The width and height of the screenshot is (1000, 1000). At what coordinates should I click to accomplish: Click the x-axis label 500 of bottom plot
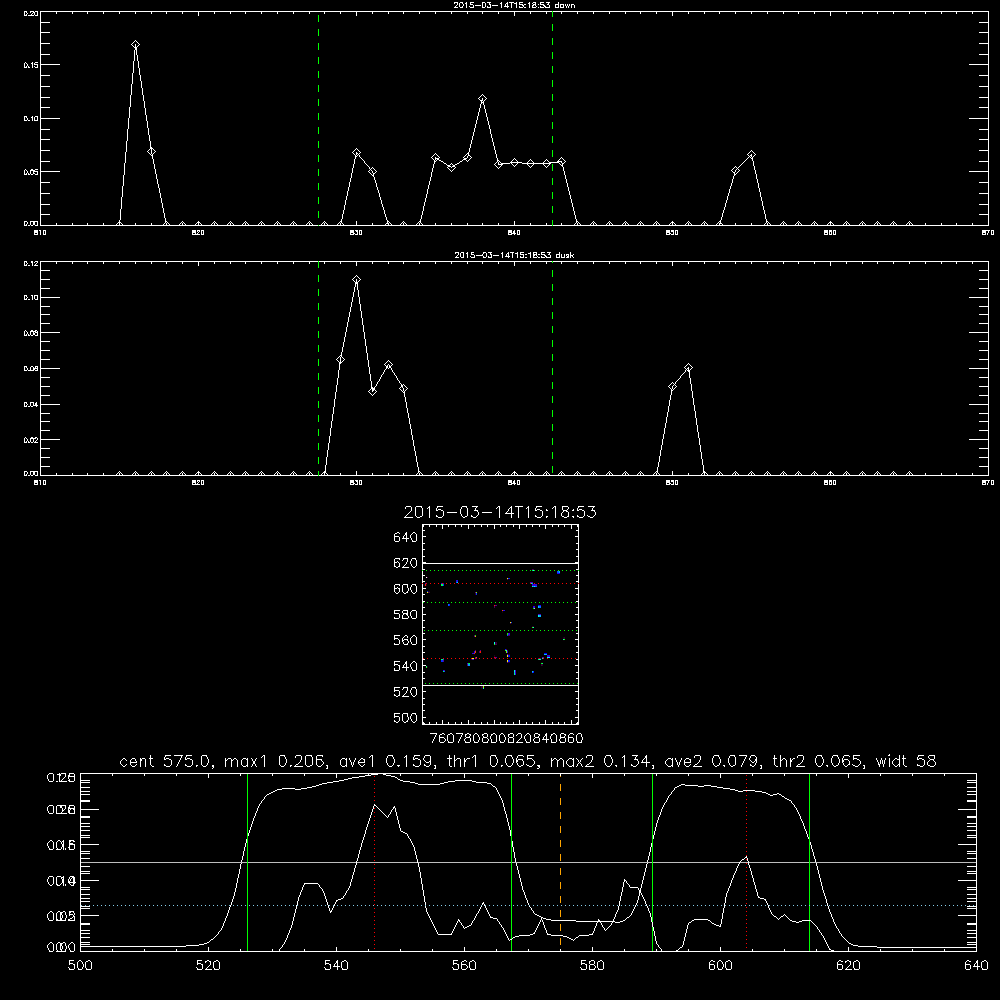click(x=80, y=966)
